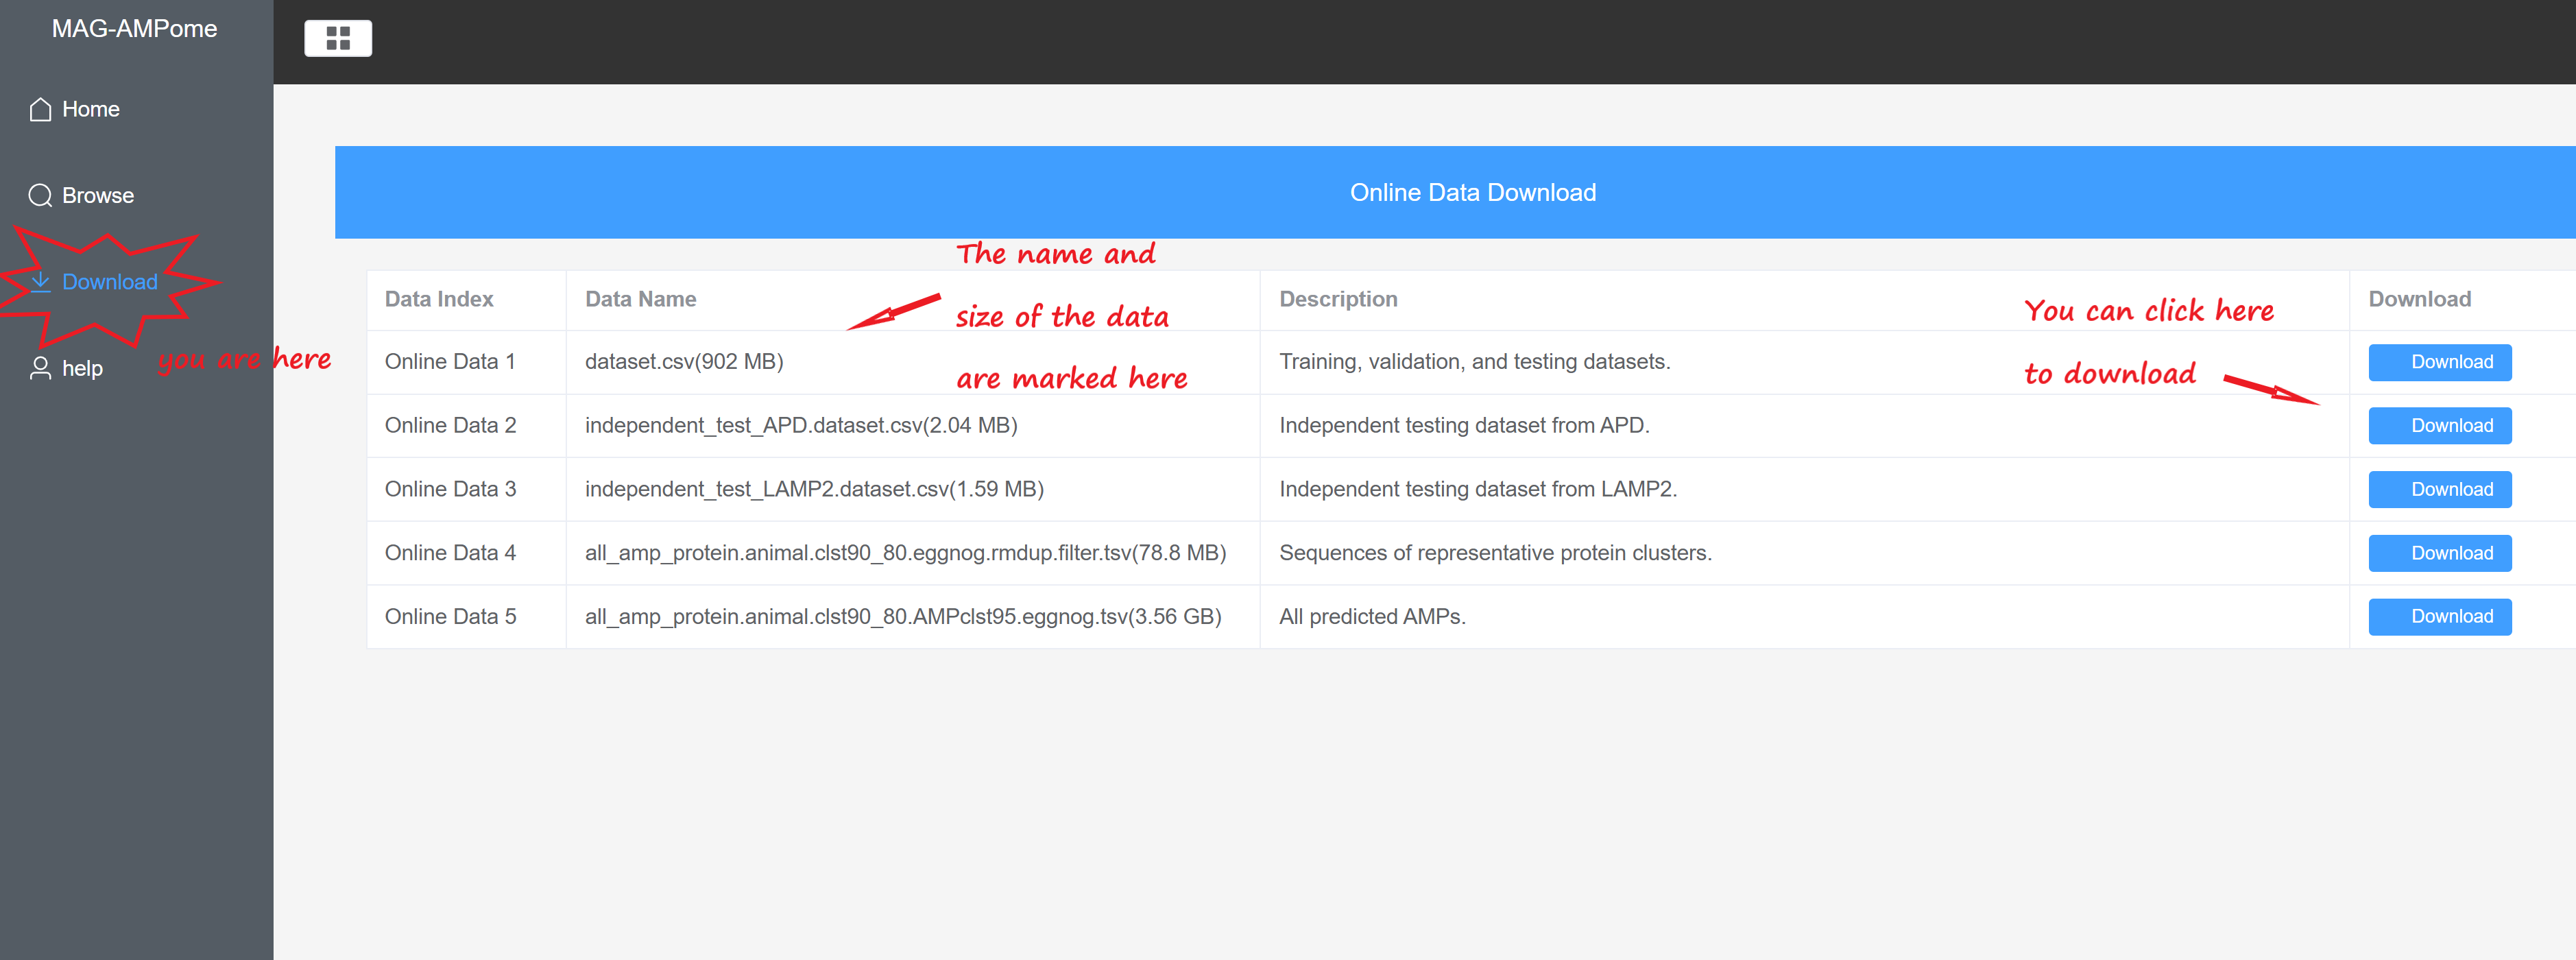This screenshot has height=960, width=2576.
Task: Download Online Data 4 protein clusters file
Action: point(2439,553)
